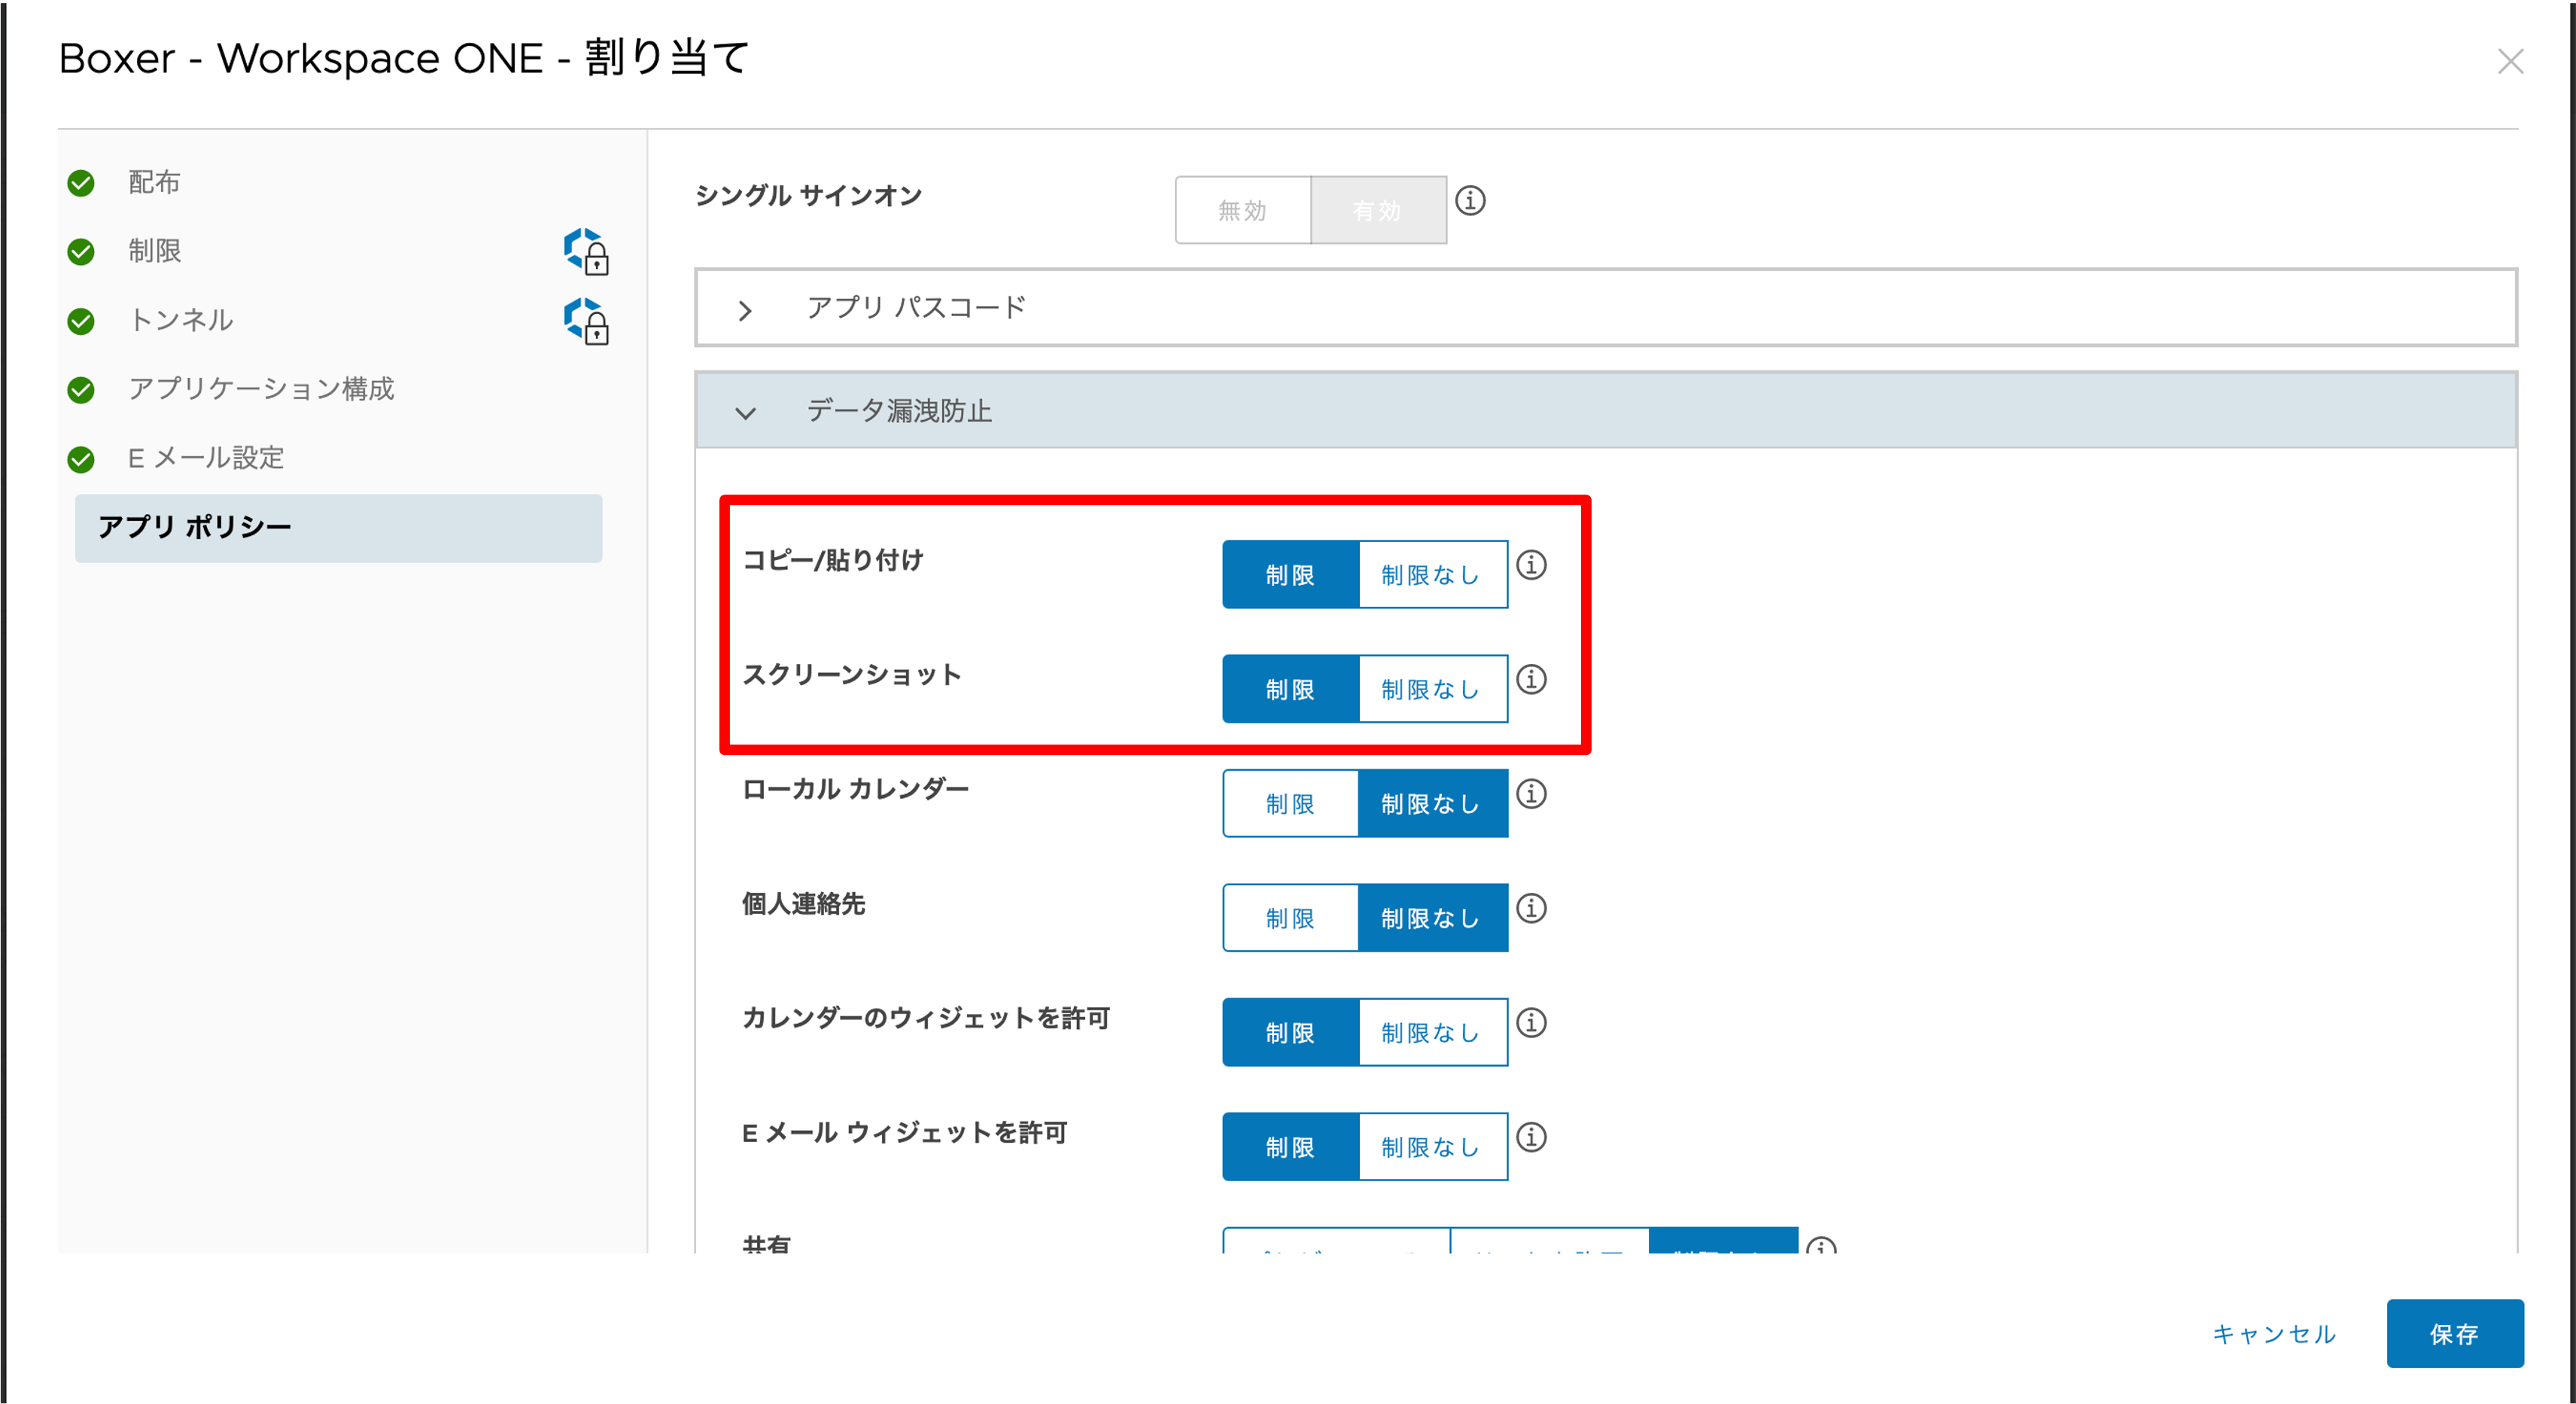The width and height of the screenshot is (2576, 1404).
Task: Click lock icon next to トンネル step
Action: (587, 321)
